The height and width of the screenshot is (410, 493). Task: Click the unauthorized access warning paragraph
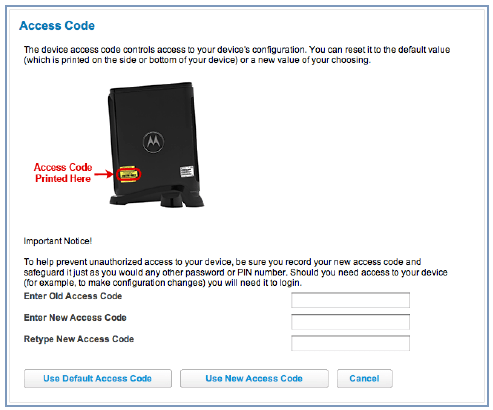pos(235,272)
